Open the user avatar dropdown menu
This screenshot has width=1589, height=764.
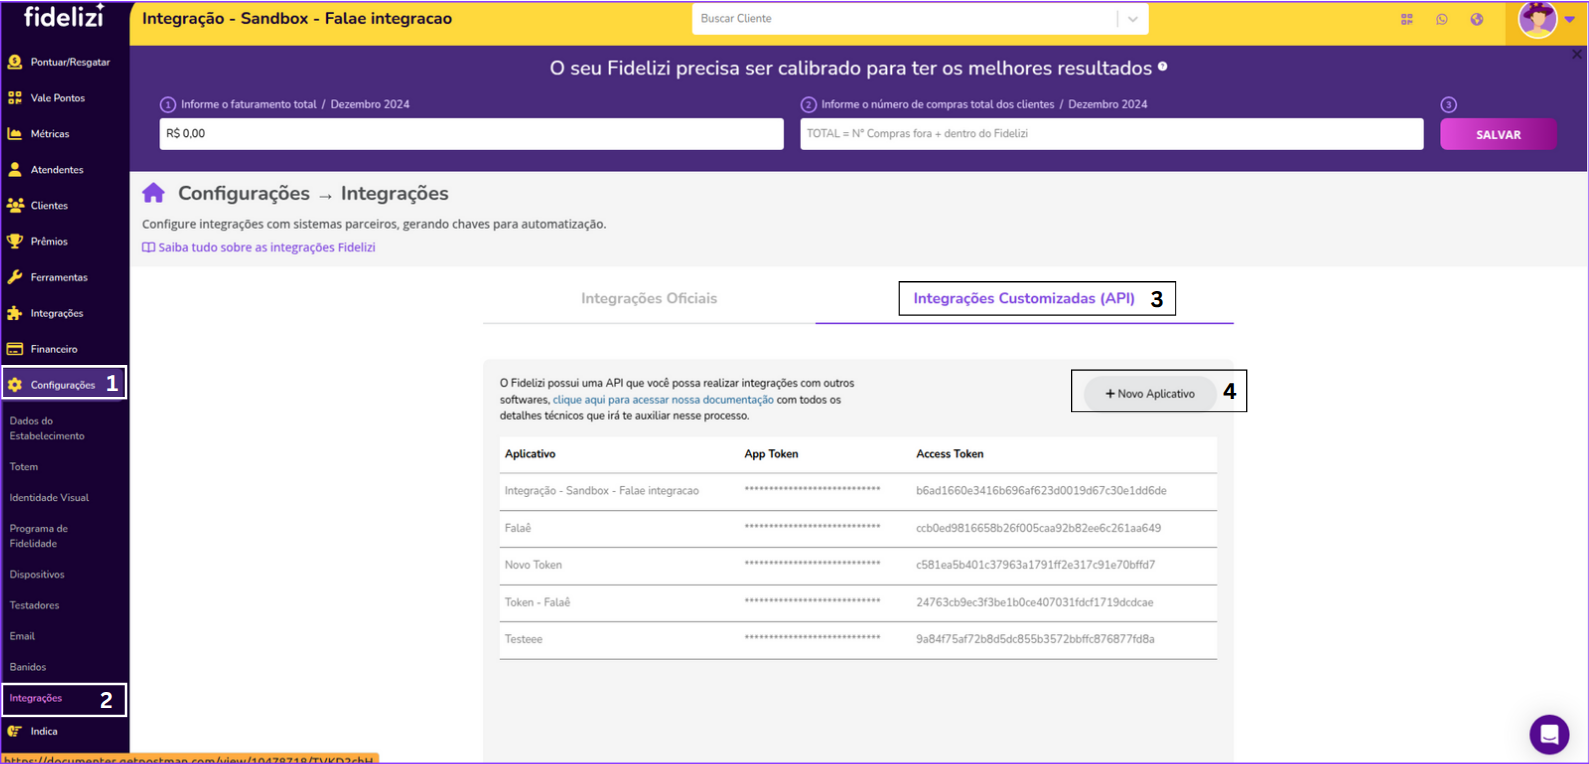(x=1546, y=19)
